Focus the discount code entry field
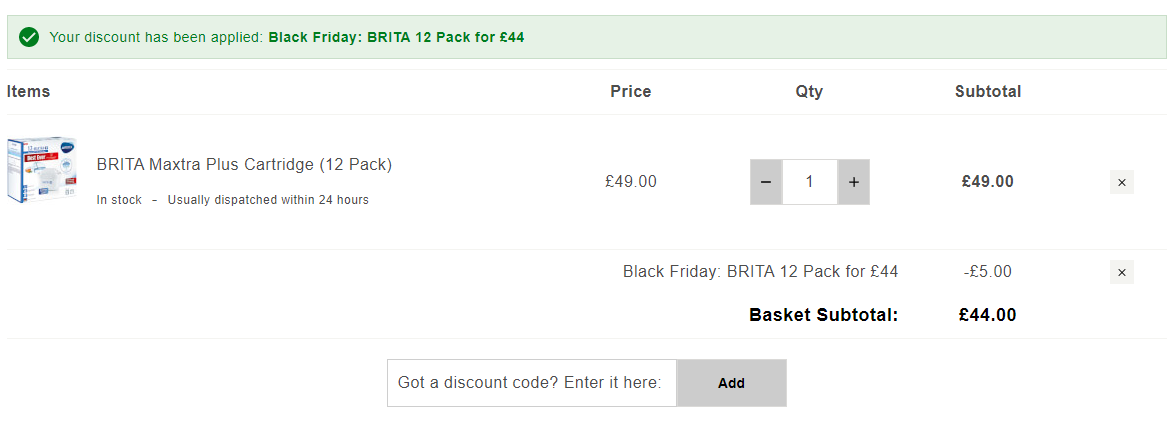The height and width of the screenshot is (426, 1176). [x=532, y=382]
